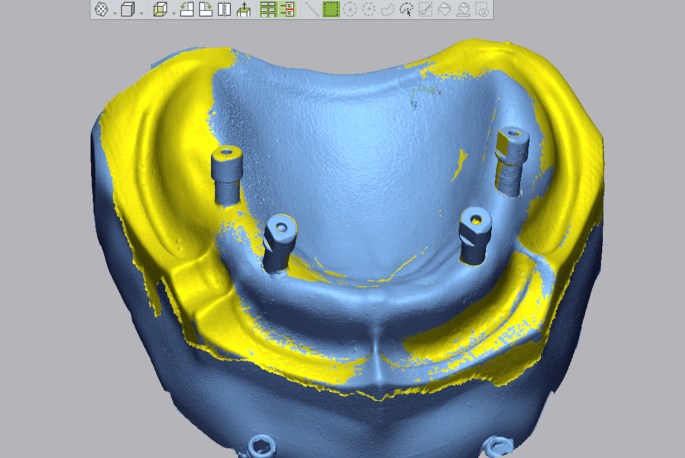The image size is (685, 458).
Task: Select the paint brush selection tool
Action: (x=426, y=9)
